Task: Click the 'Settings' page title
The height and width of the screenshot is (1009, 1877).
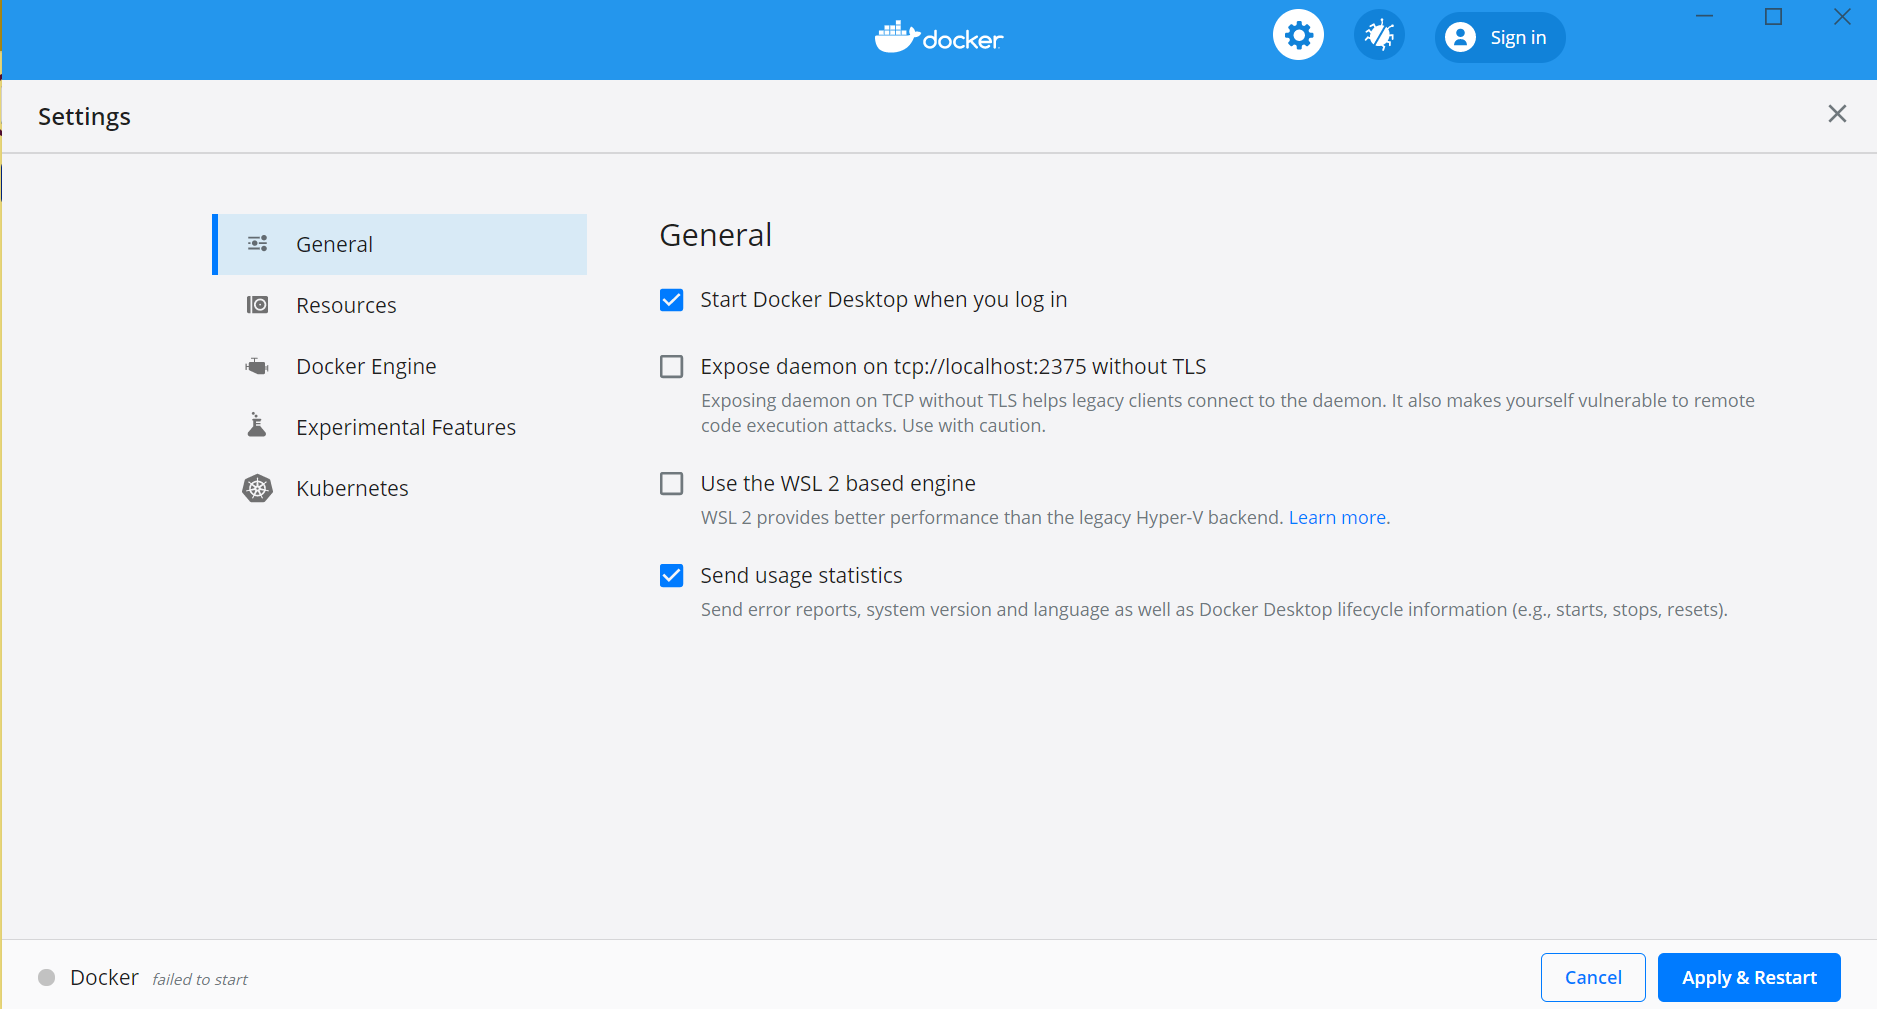Action: [x=84, y=116]
